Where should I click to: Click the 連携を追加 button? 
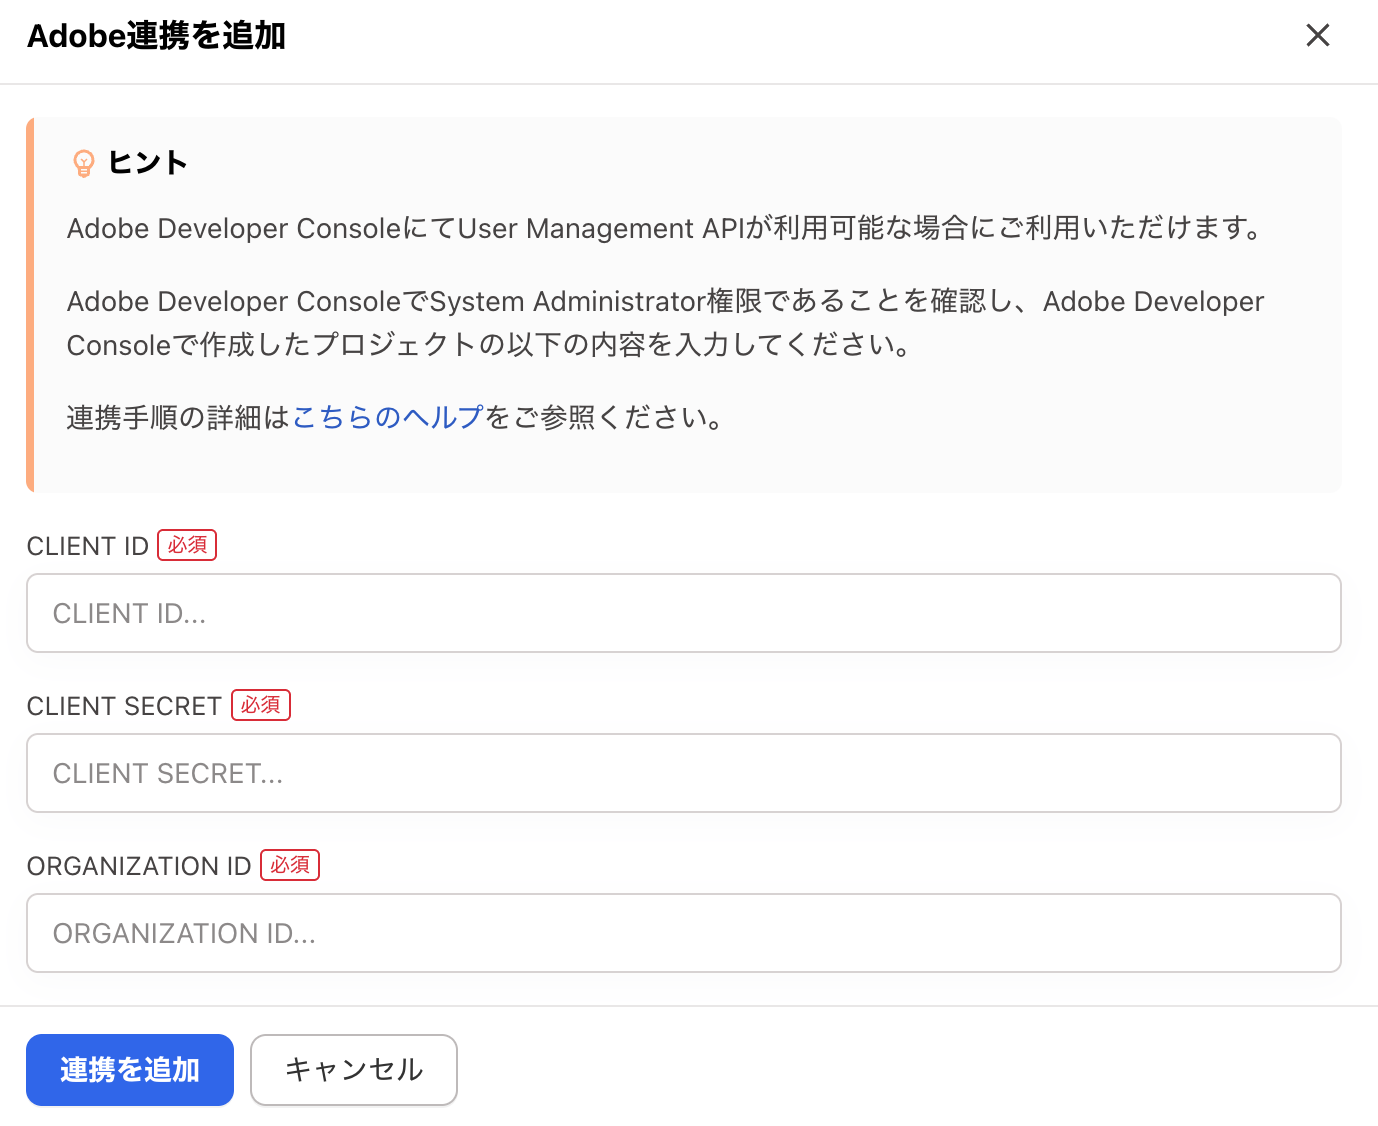[129, 1069]
